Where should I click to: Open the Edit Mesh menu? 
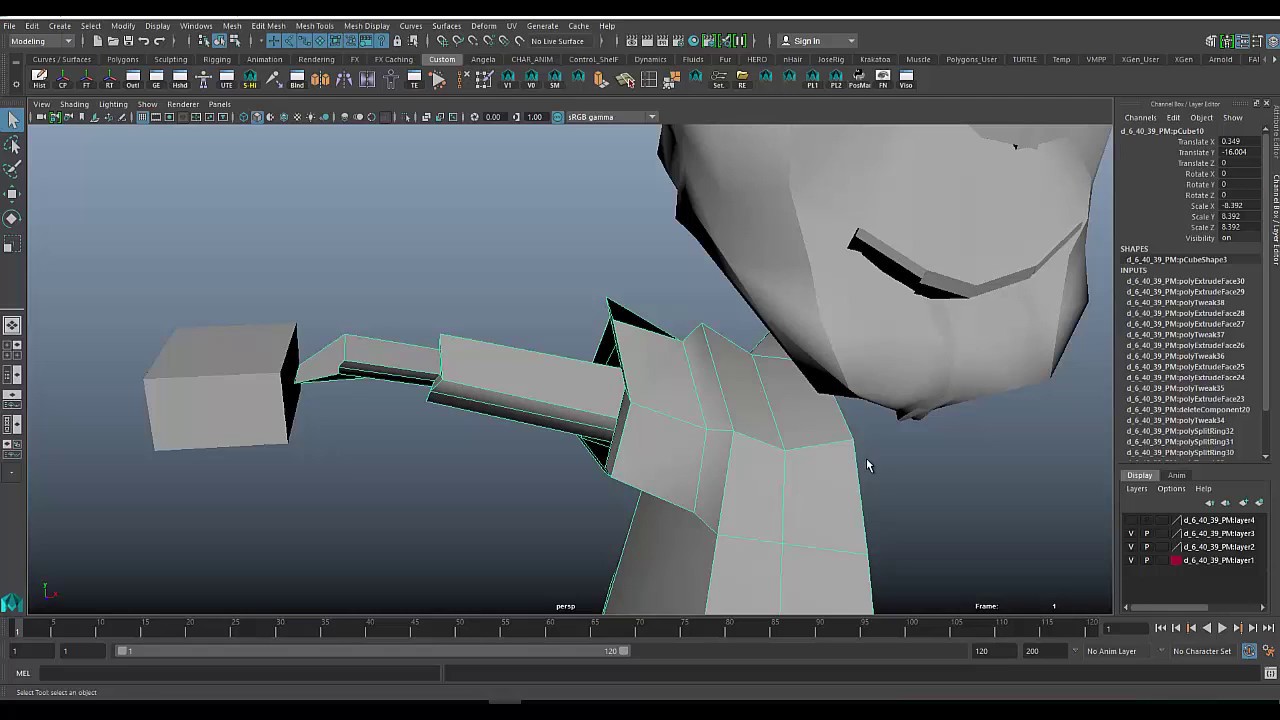tap(268, 26)
